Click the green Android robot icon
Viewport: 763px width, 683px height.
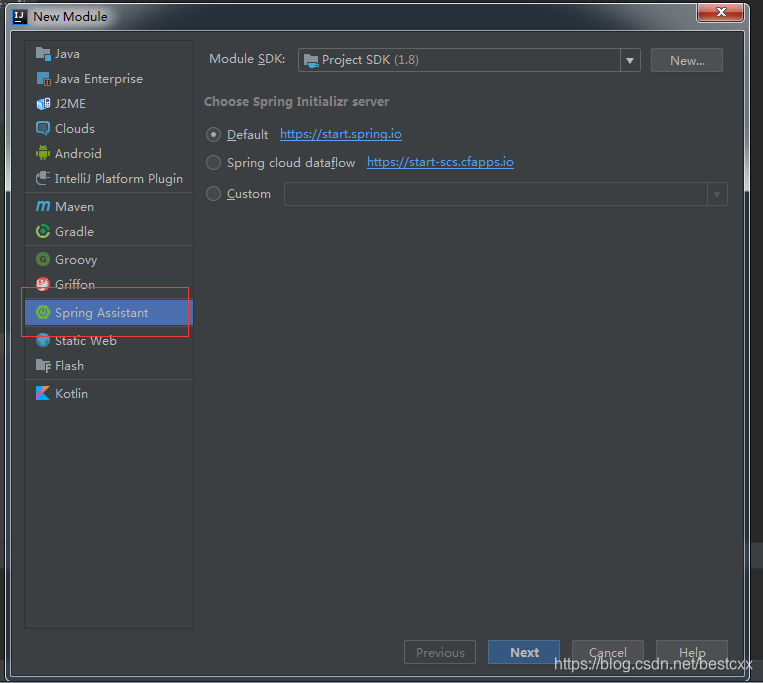click(x=43, y=153)
